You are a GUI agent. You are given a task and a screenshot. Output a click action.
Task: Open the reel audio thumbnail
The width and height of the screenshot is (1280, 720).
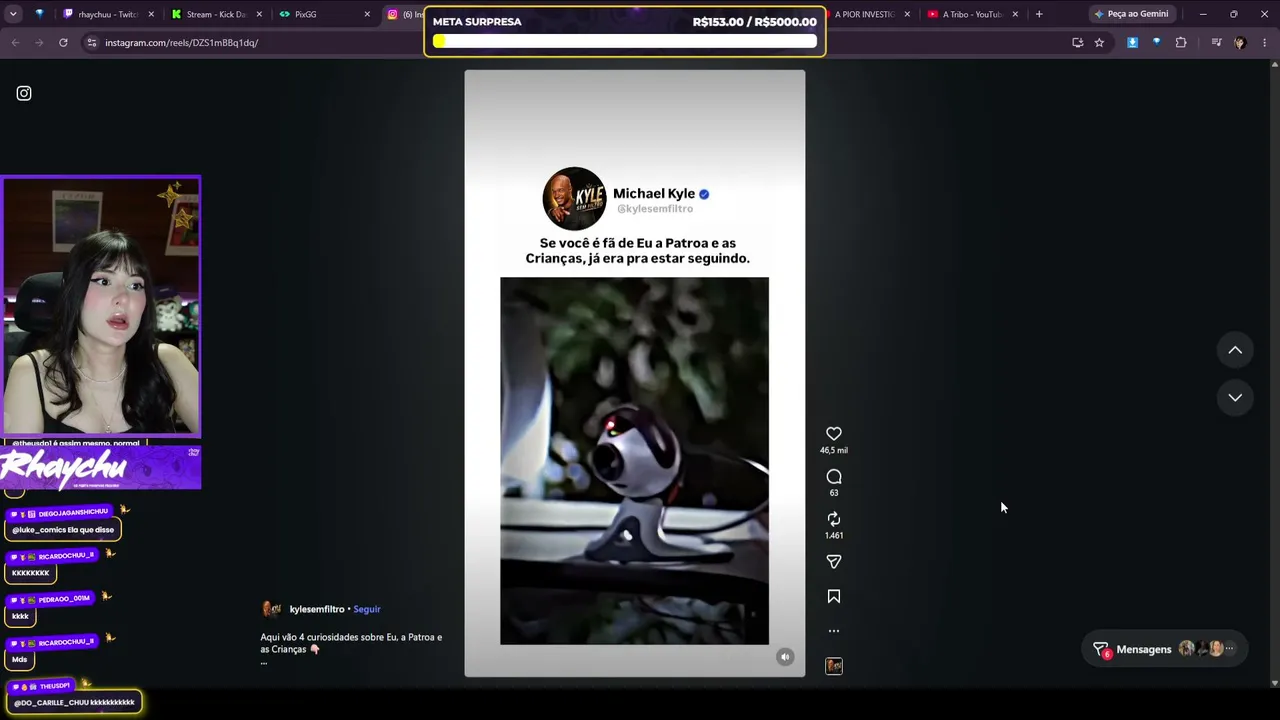834,666
